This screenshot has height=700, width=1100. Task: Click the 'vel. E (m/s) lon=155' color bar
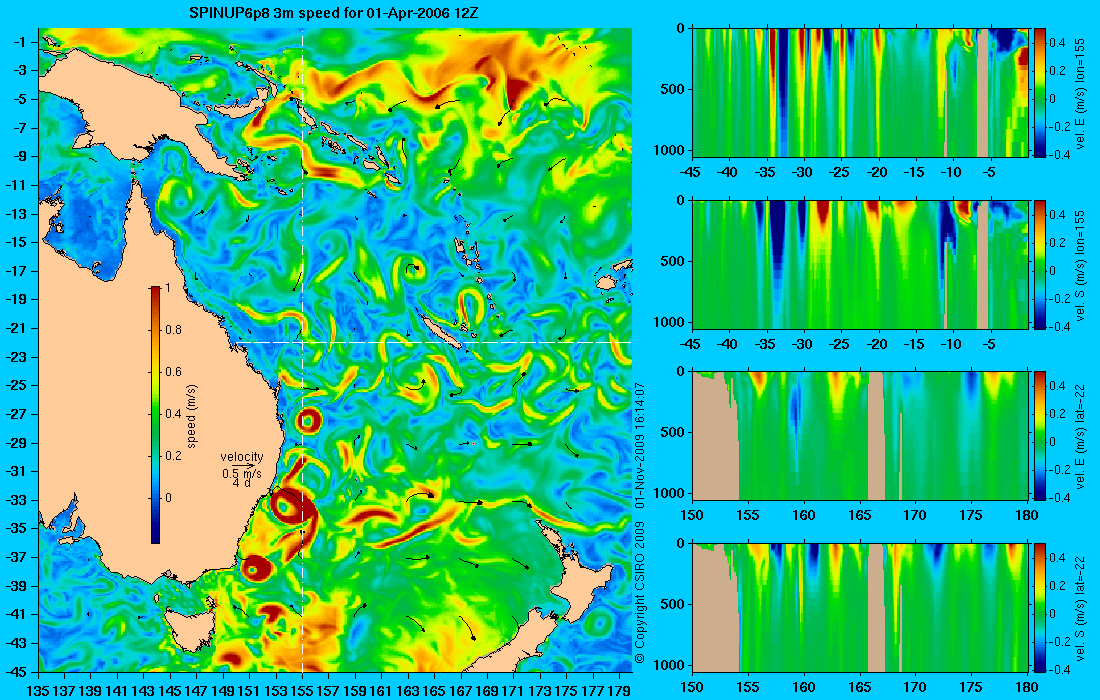[x=1040, y=93]
